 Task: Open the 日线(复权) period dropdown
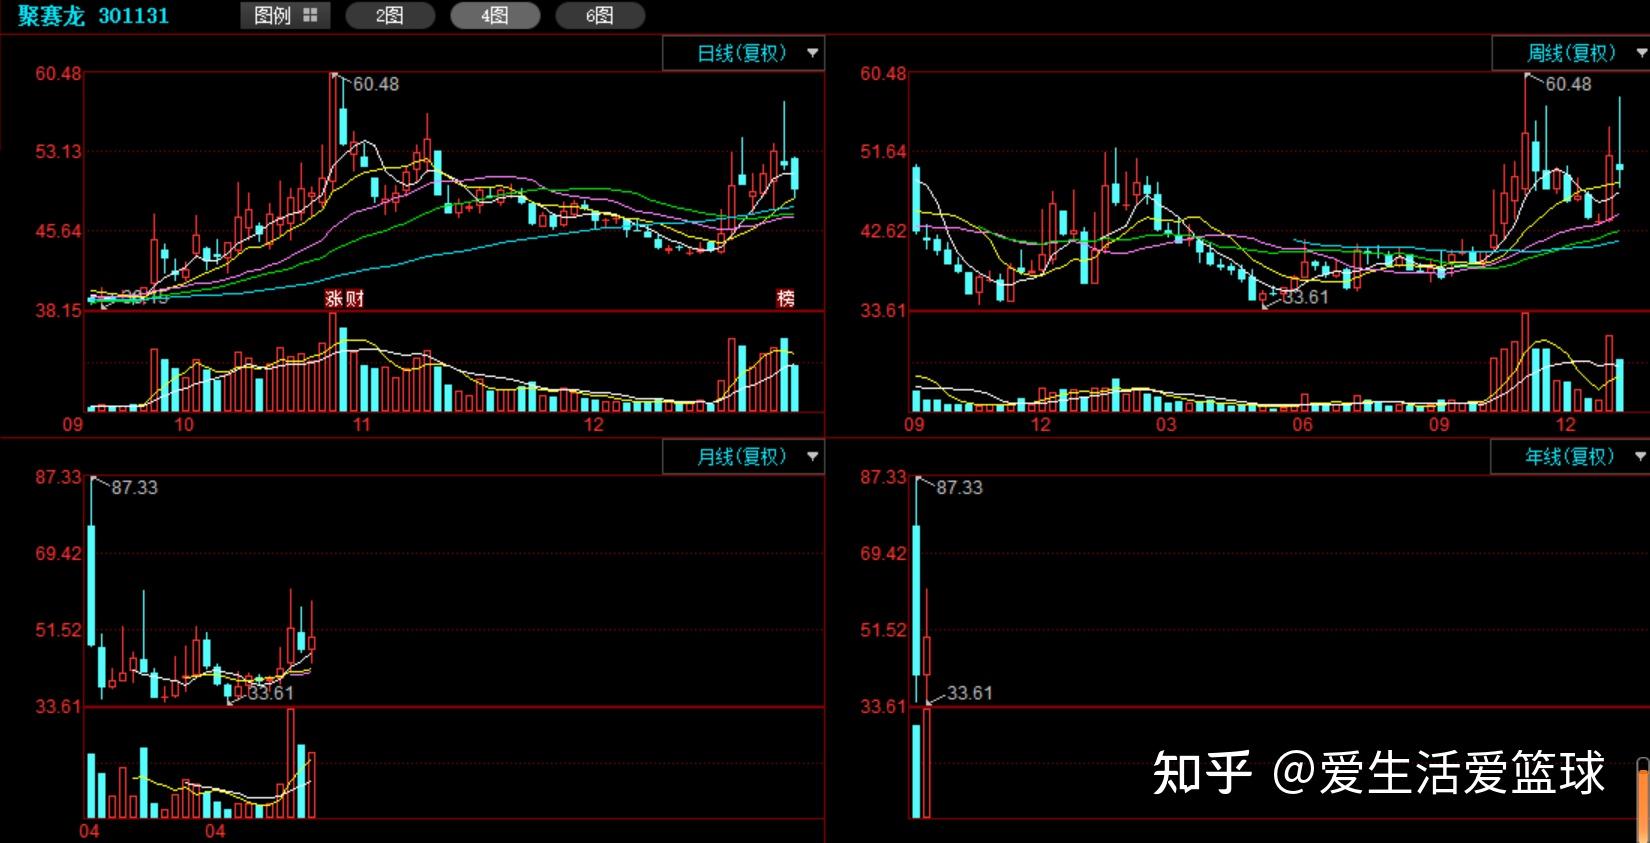[743, 53]
